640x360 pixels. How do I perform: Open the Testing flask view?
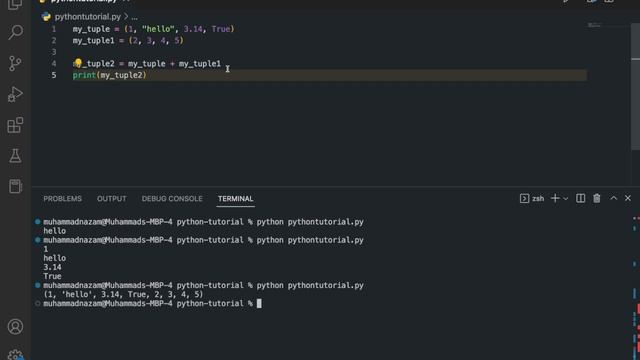coord(15,156)
